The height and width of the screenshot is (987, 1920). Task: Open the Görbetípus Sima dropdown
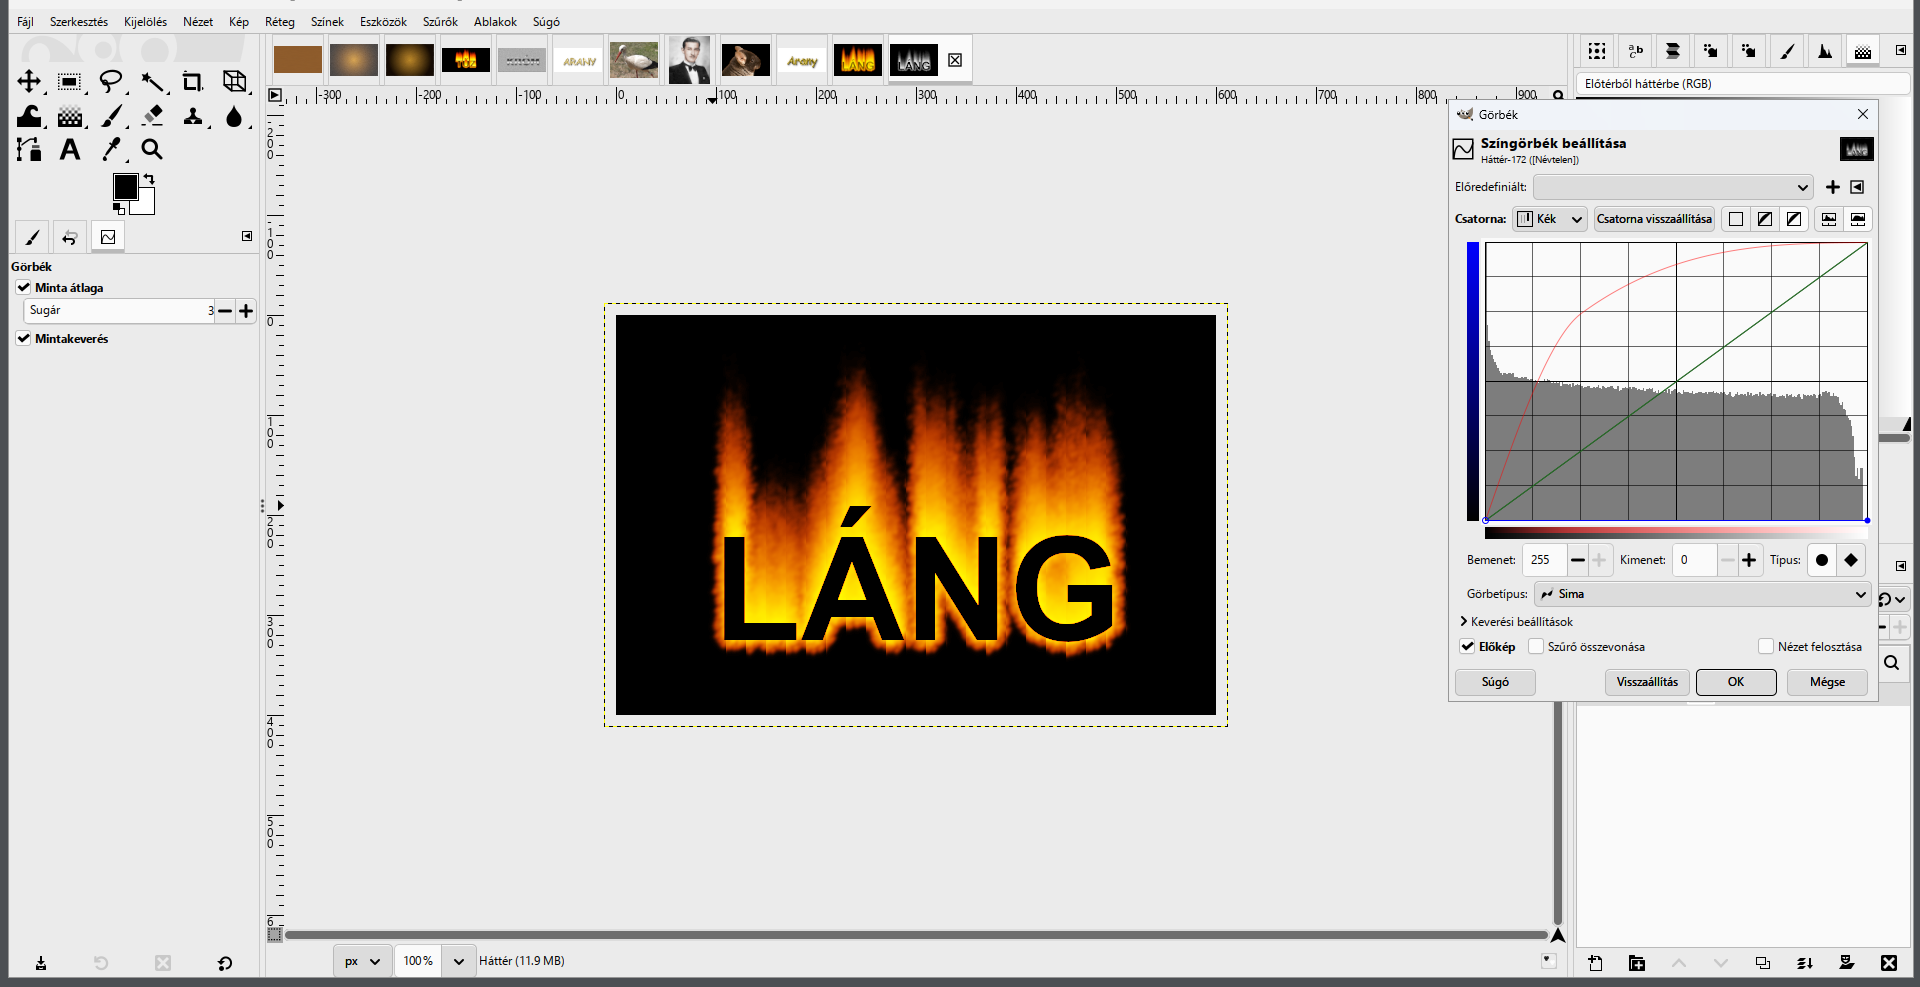pyautogui.click(x=1702, y=594)
